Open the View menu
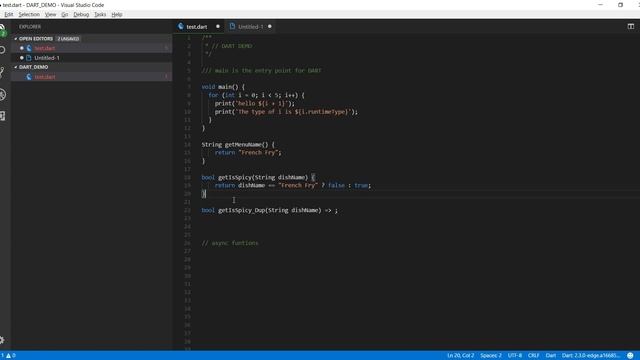This screenshot has height=360, width=640. coord(50,14)
